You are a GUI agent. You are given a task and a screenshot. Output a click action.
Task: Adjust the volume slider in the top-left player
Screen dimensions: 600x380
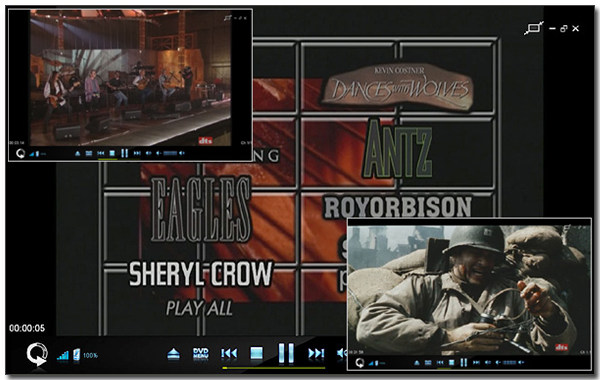(x=170, y=153)
